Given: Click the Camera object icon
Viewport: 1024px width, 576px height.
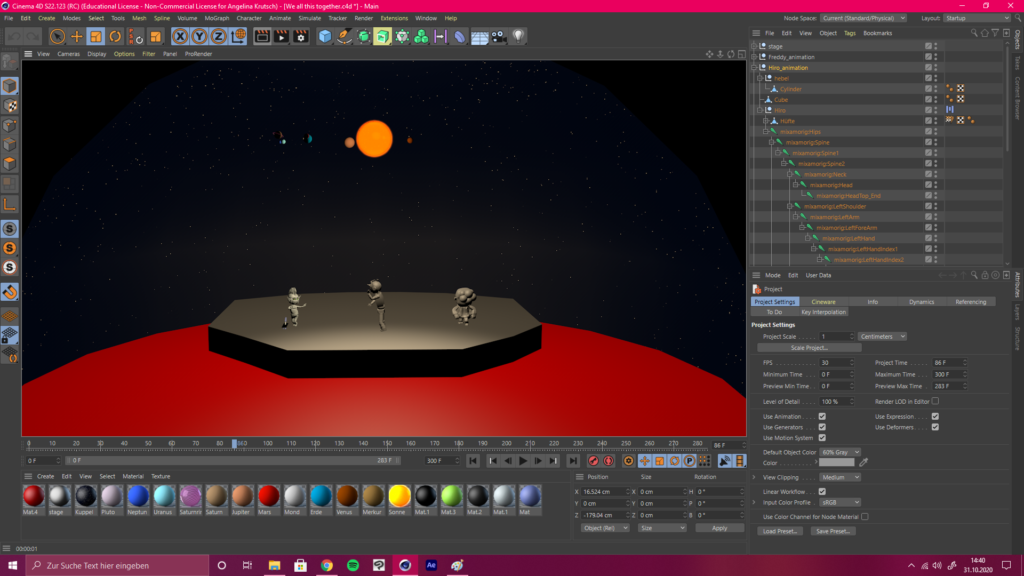Looking at the screenshot, I should point(498,36).
